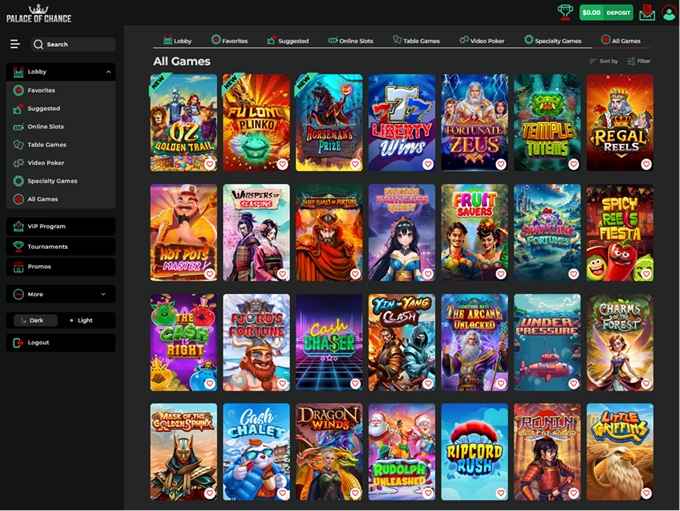Favorite Liberty Wins with heart icon
This screenshot has width=680, height=511.
(428, 164)
